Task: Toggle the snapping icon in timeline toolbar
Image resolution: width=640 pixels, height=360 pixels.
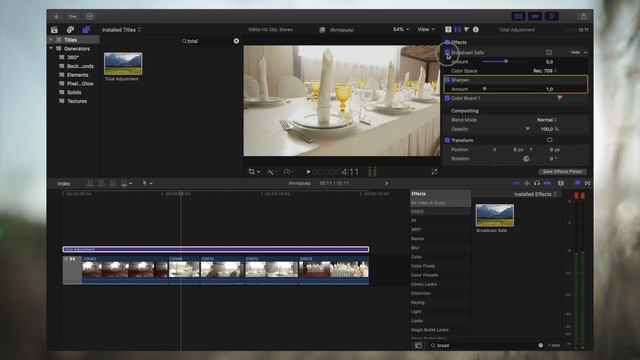Action: click(548, 183)
